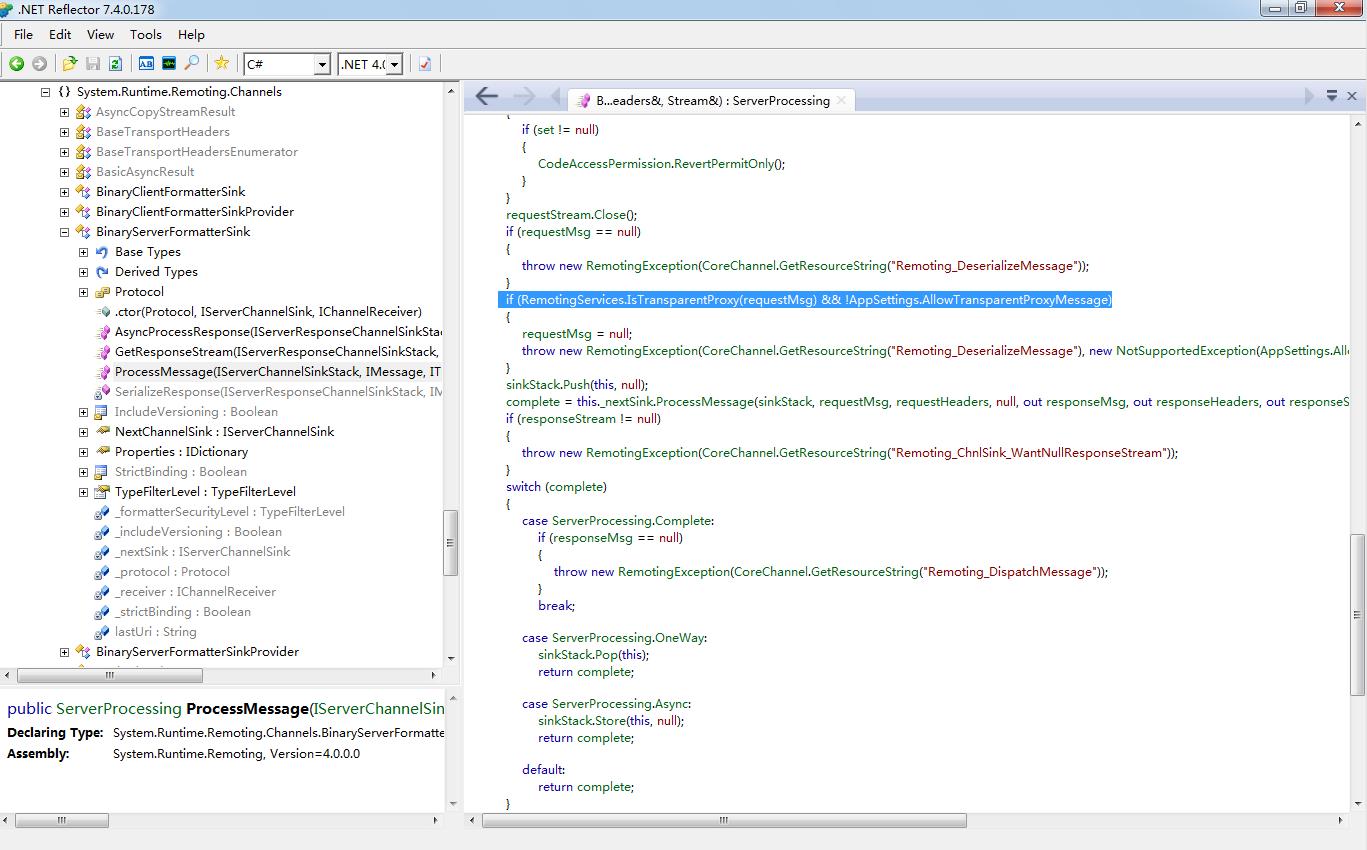Screen dimensions: 1367x850
Task: Expand the Base Types node
Action: pos(83,252)
